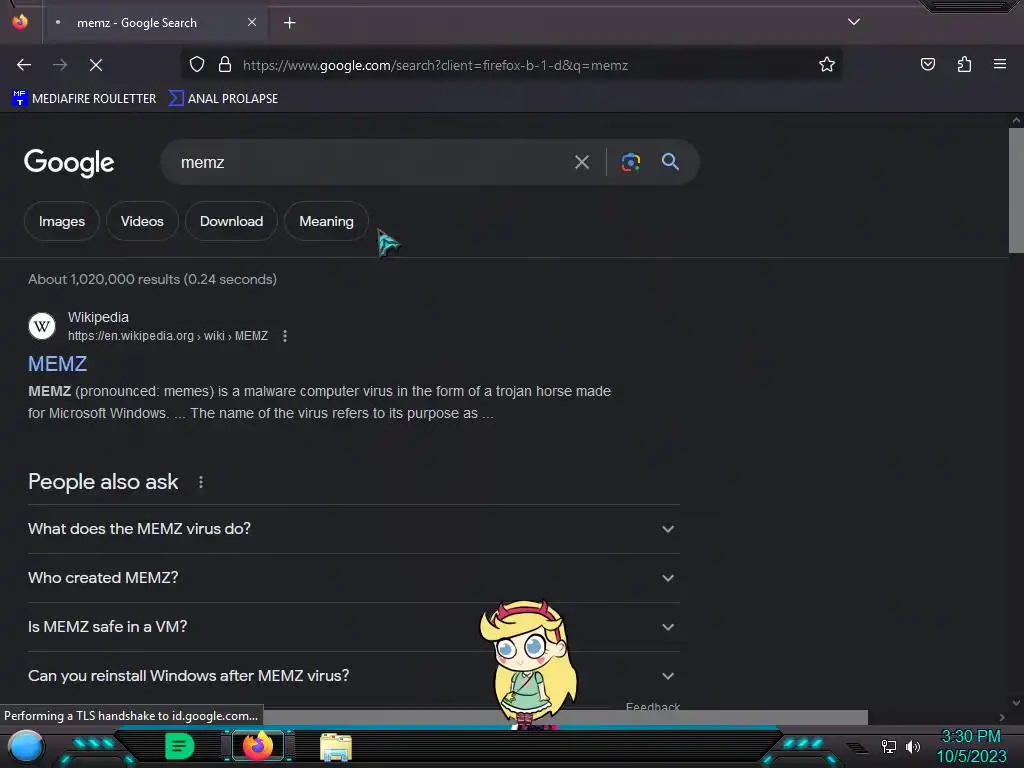Open the MEMZ Wikipedia result
This screenshot has width=1024, height=768.
57,364
